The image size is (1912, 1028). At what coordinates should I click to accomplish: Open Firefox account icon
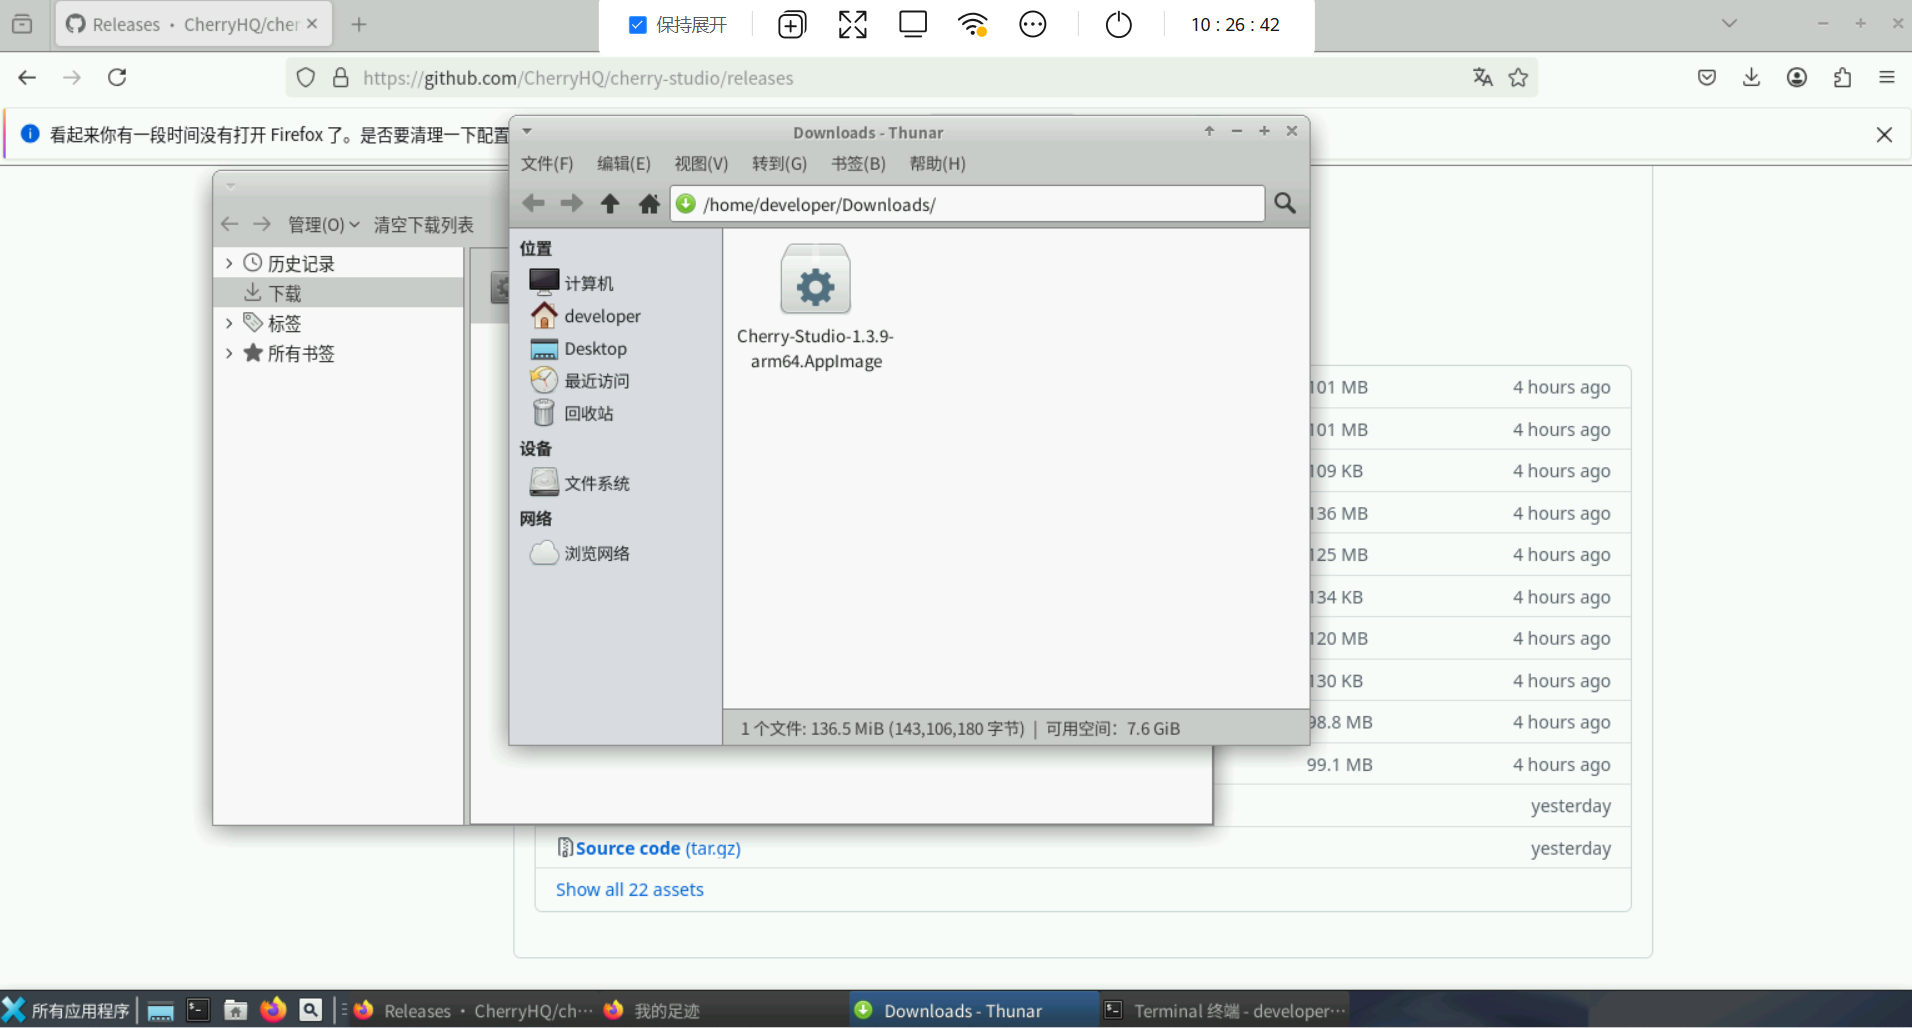pos(1797,78)
